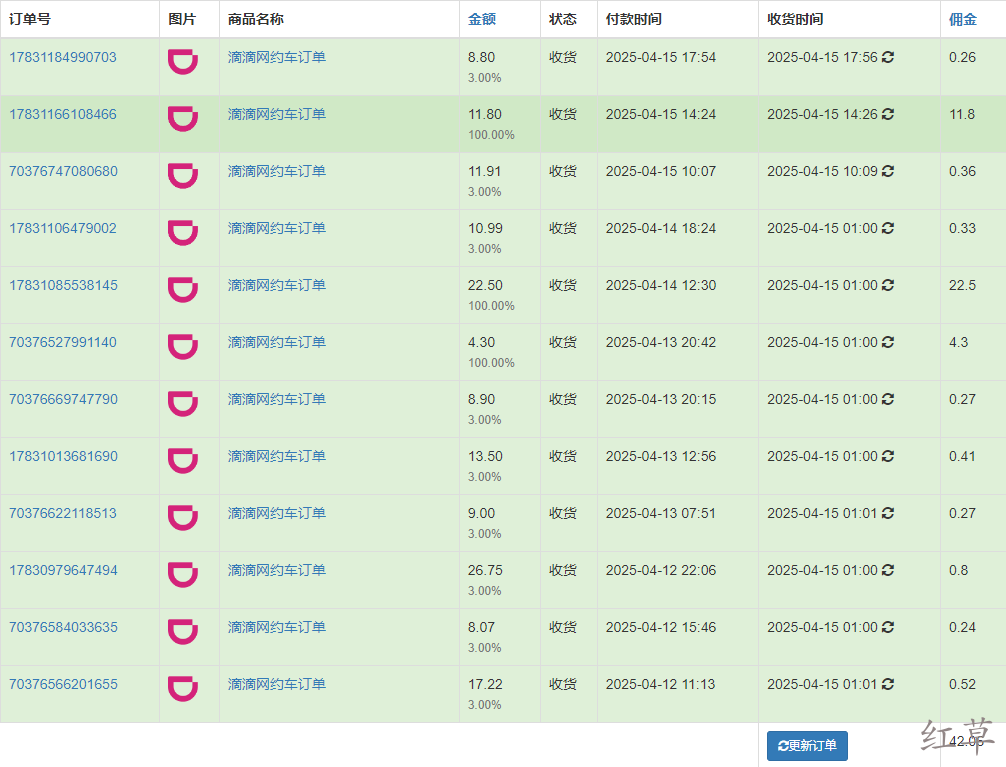Open 滴滴网约车订单 link for order 70376527991140
Screen dimensions: 1006x767
(277, 342)
